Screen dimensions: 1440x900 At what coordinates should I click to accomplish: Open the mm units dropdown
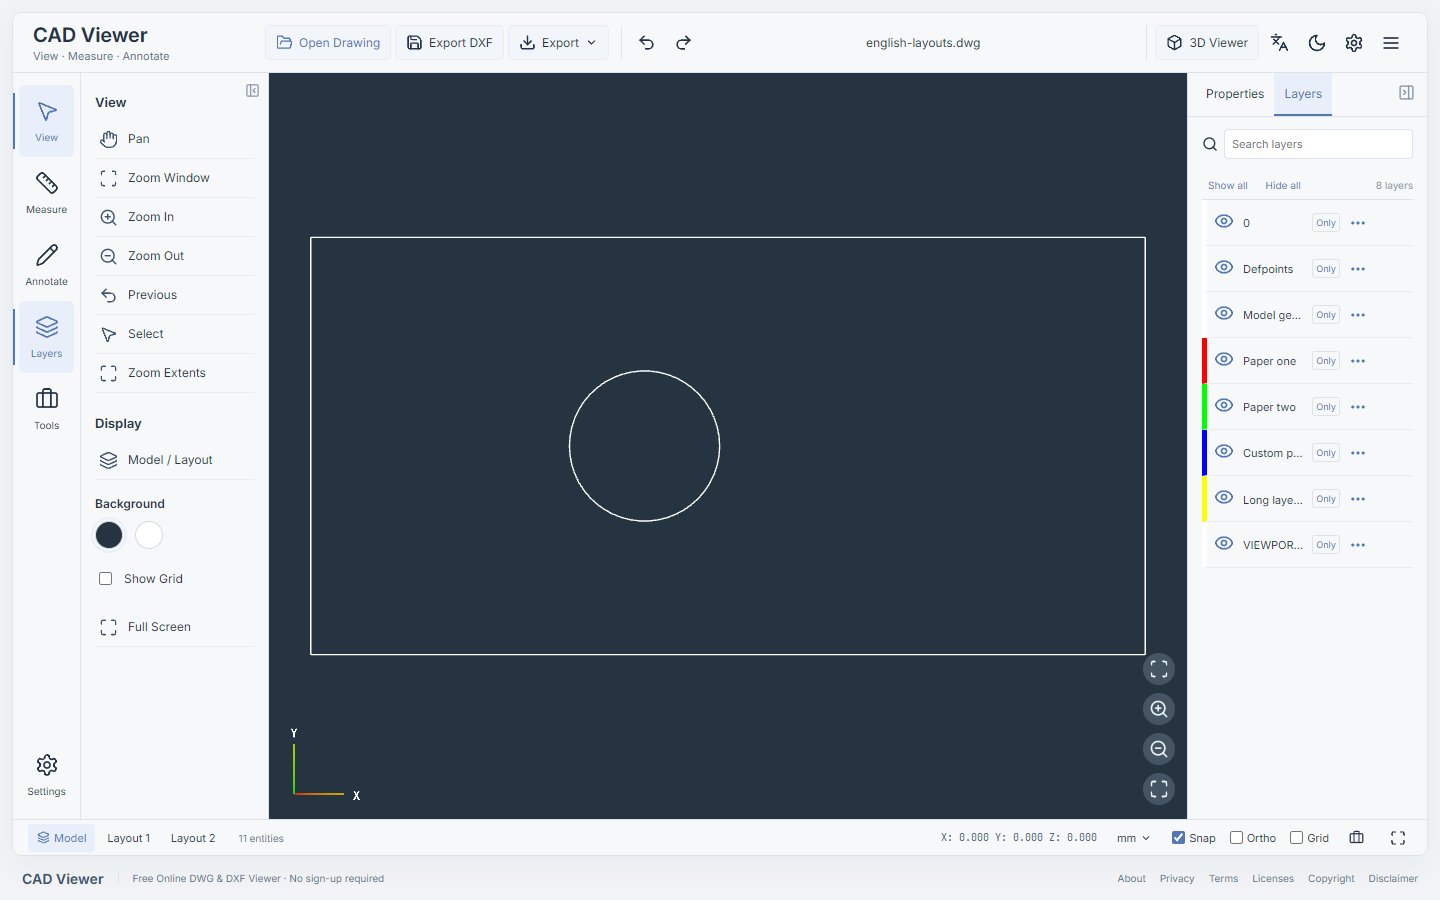click(1133, 838)
